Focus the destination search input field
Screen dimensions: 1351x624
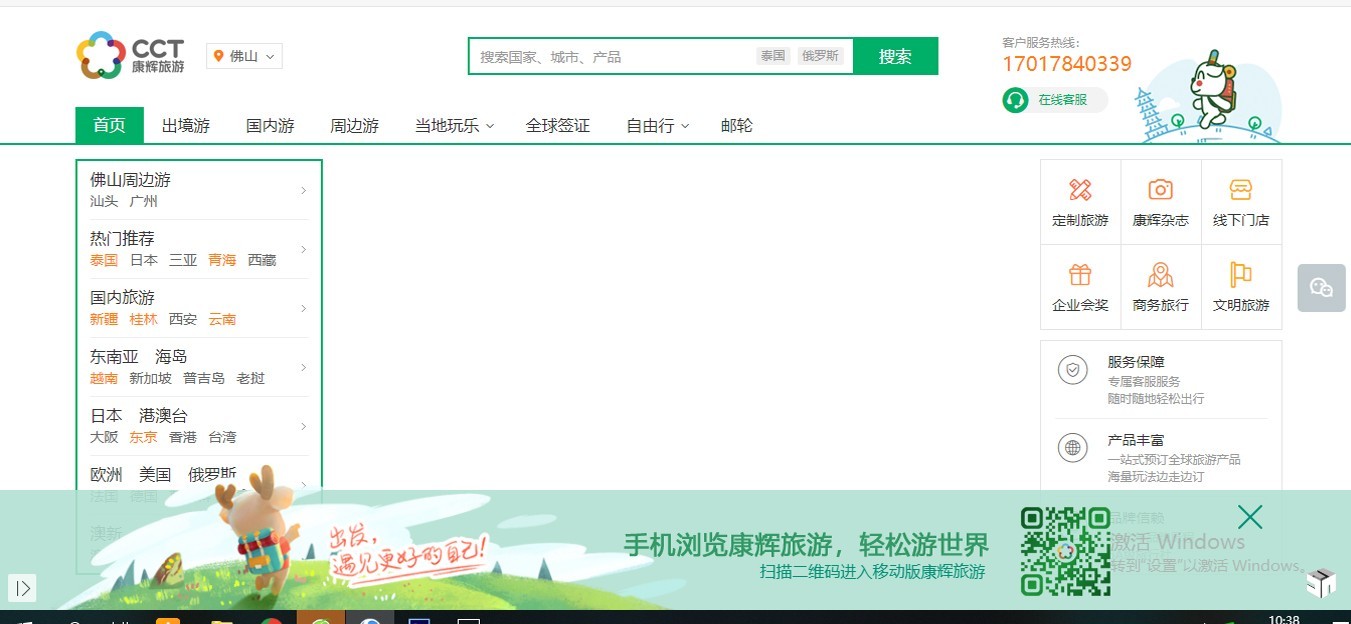pyautogui.click(x=610, y=57)
